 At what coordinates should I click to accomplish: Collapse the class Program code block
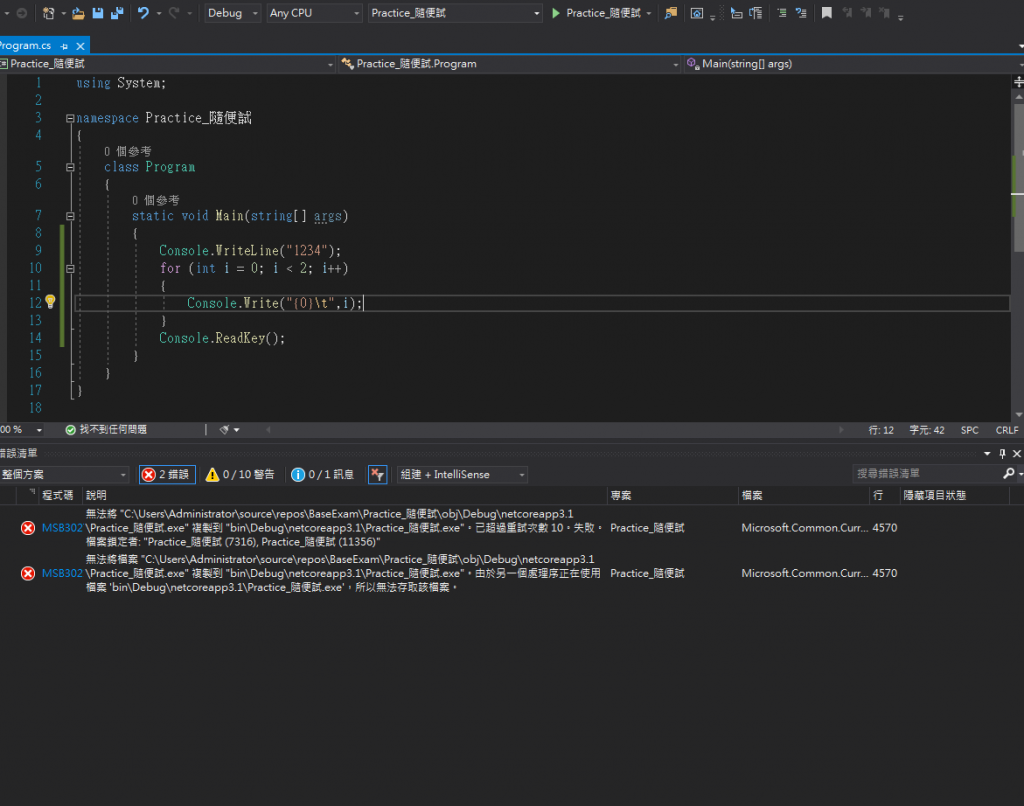70,167
